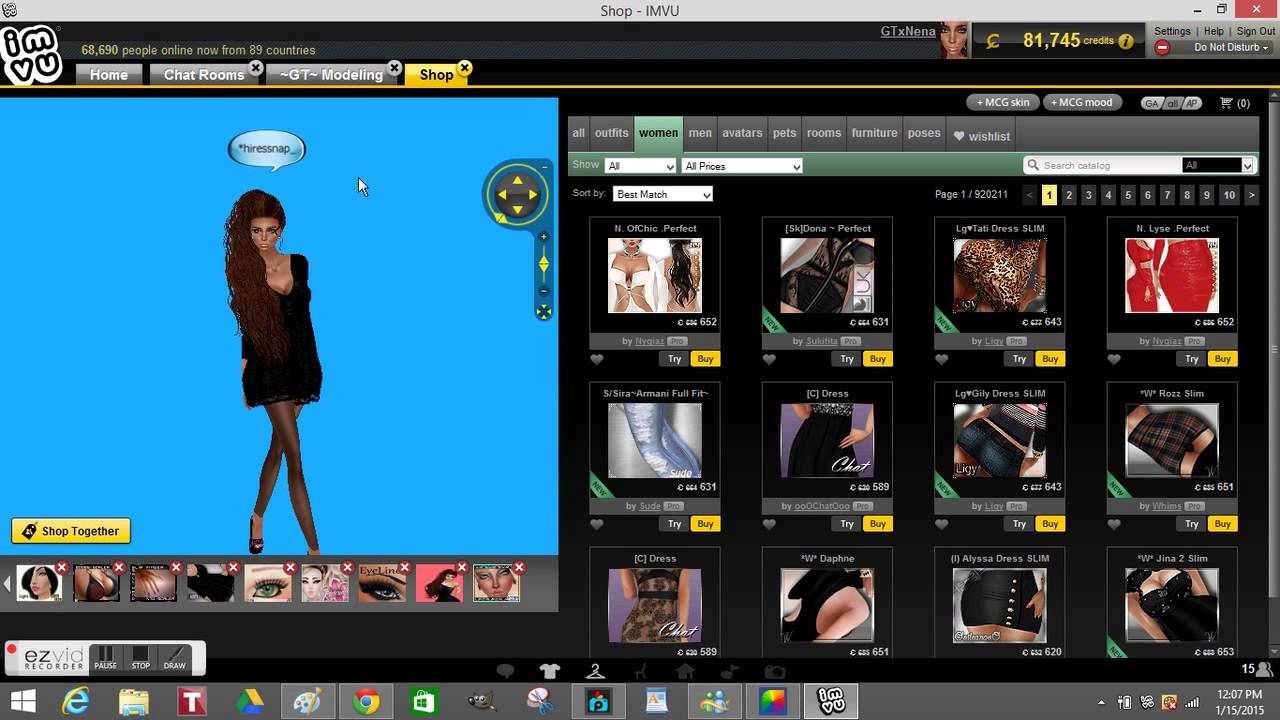Open the hanger outfits icon in bottom bar
The width and height of the screenshot is (1280, 720).
click(595, 672)
